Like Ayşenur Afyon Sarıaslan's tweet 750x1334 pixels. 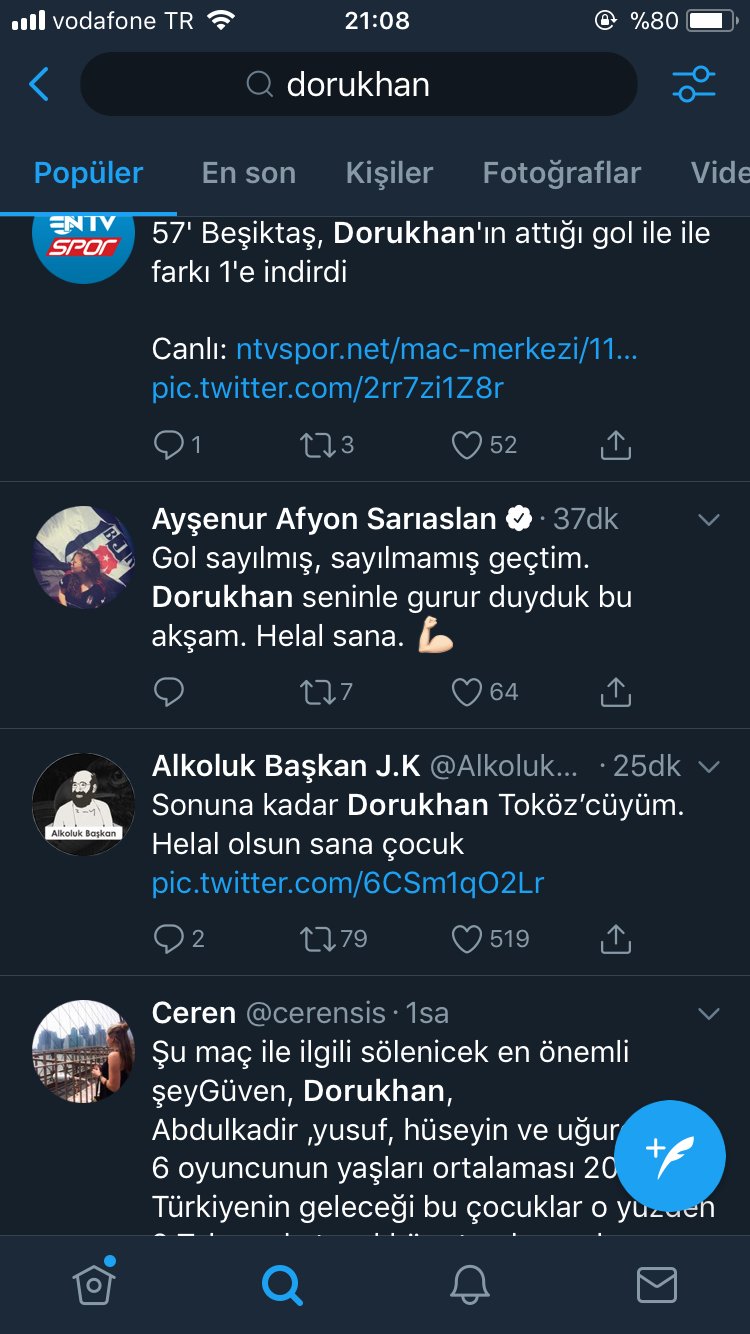[467, 692]
